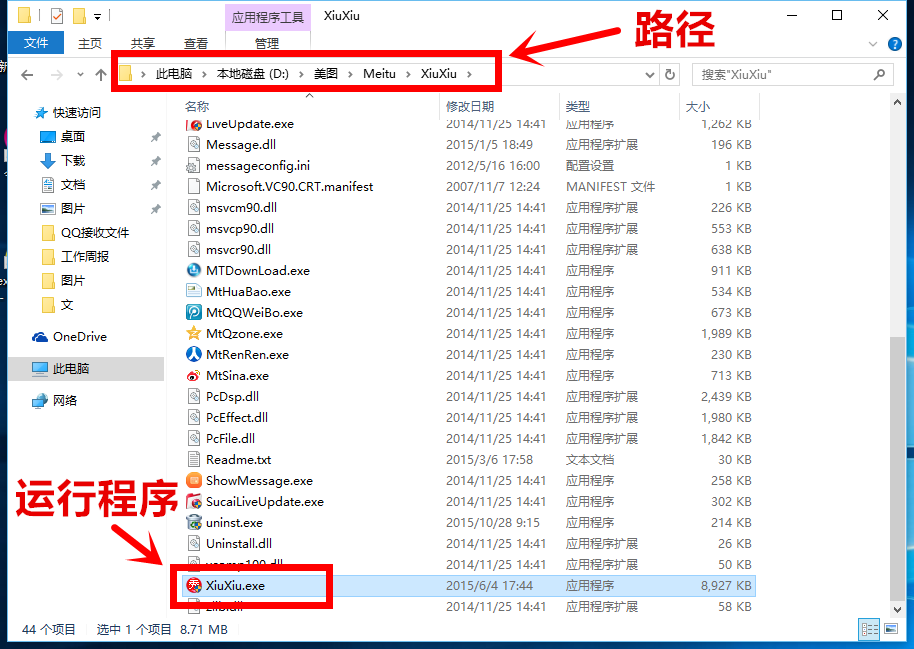Click the XiuXiu.exe red icon
Image resolution: width=914 pixels, height=649 pixels.
[x=194, y=585]
